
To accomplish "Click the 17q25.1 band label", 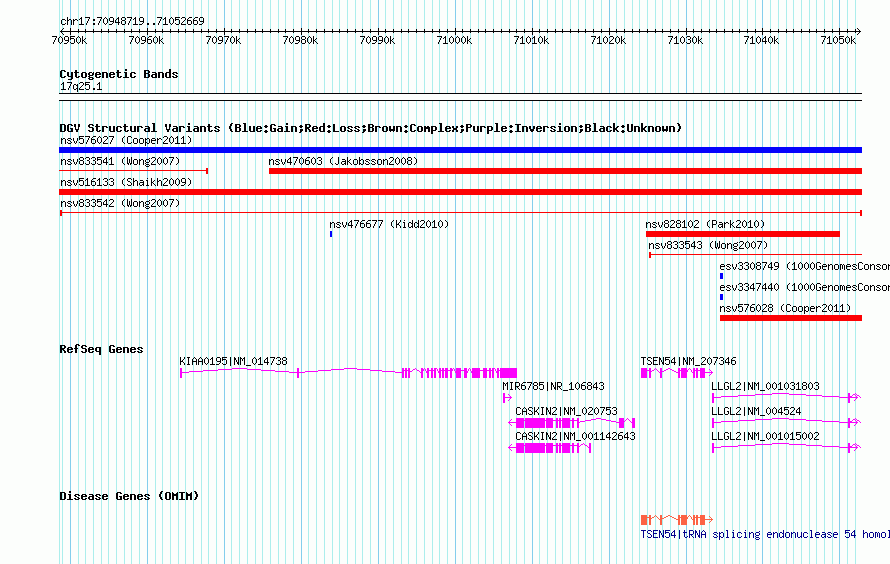I will tap(81, 86).
